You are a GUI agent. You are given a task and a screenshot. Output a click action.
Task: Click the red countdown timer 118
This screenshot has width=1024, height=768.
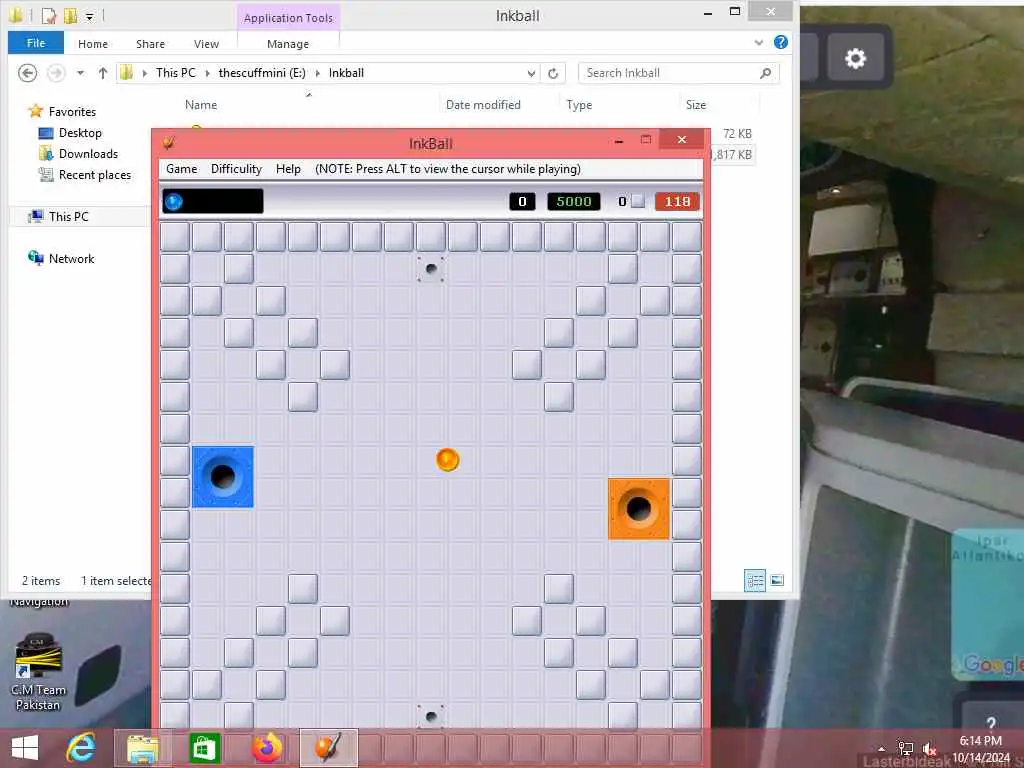click(x=677, y=201)
